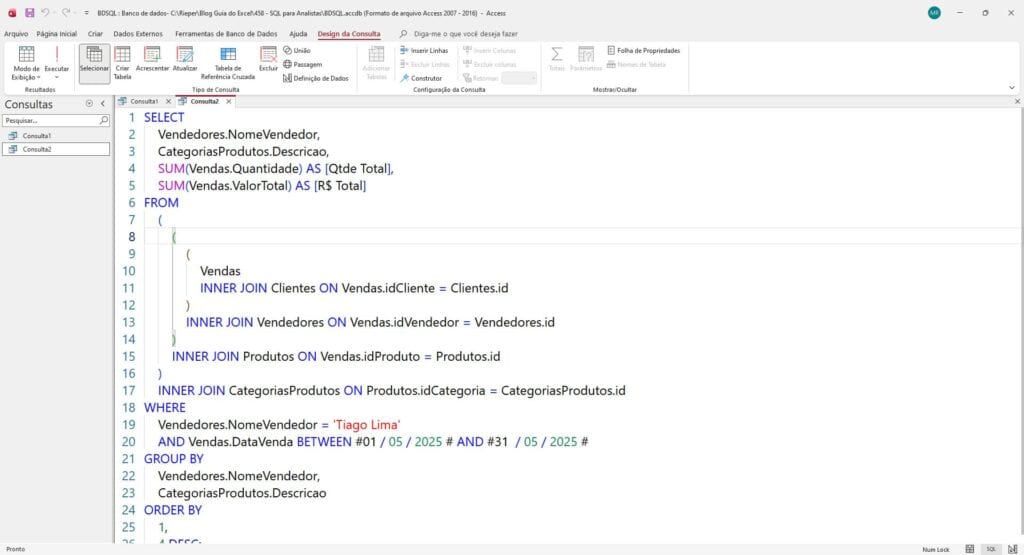Toggle the Folha de Propriedades pane
The height and width of the screenshot is (555, 1024).
(x=643, y=50)
